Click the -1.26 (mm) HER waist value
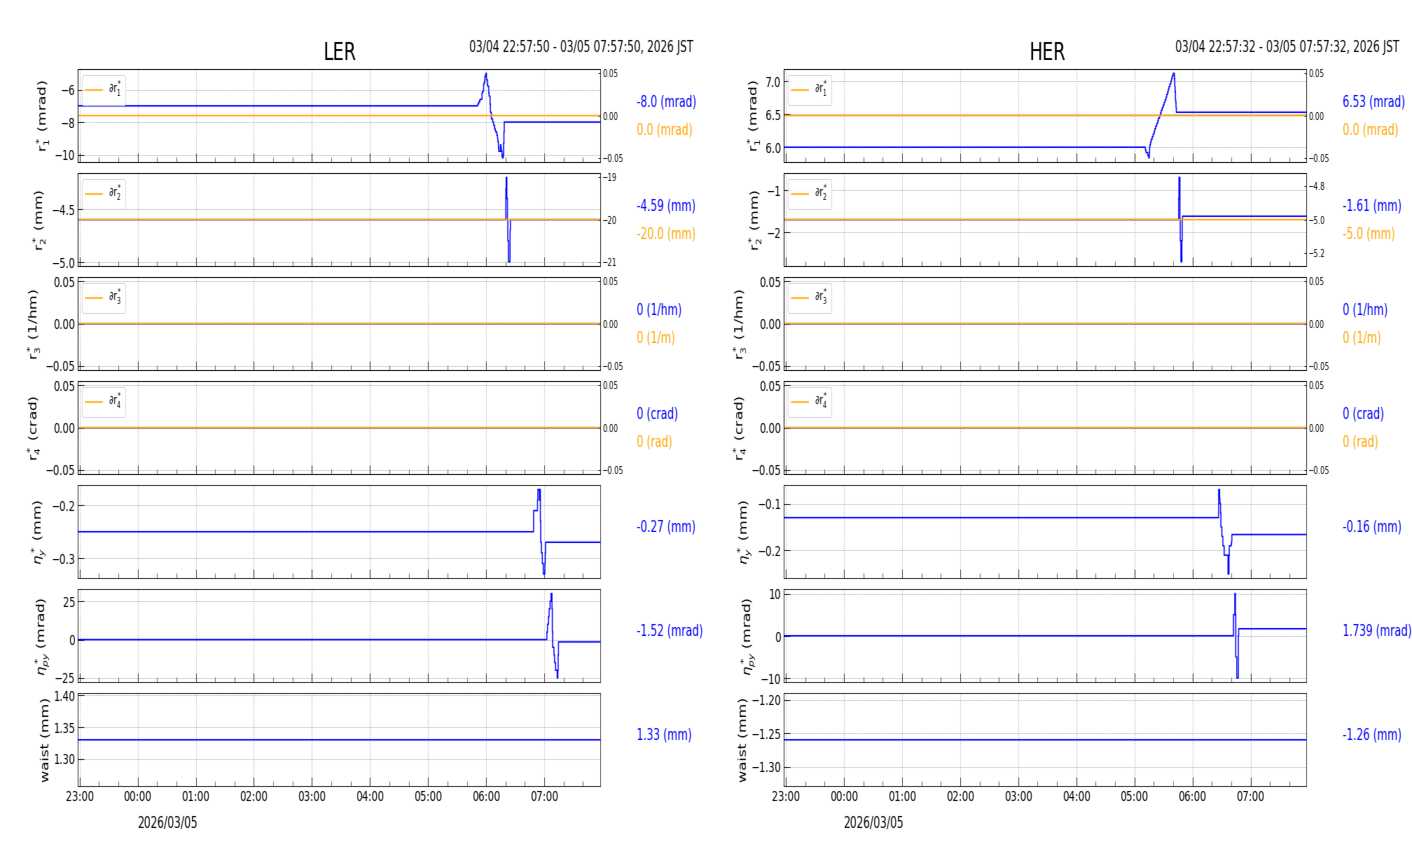Viewport: 1412px width, 864px height. (1371, 735)
